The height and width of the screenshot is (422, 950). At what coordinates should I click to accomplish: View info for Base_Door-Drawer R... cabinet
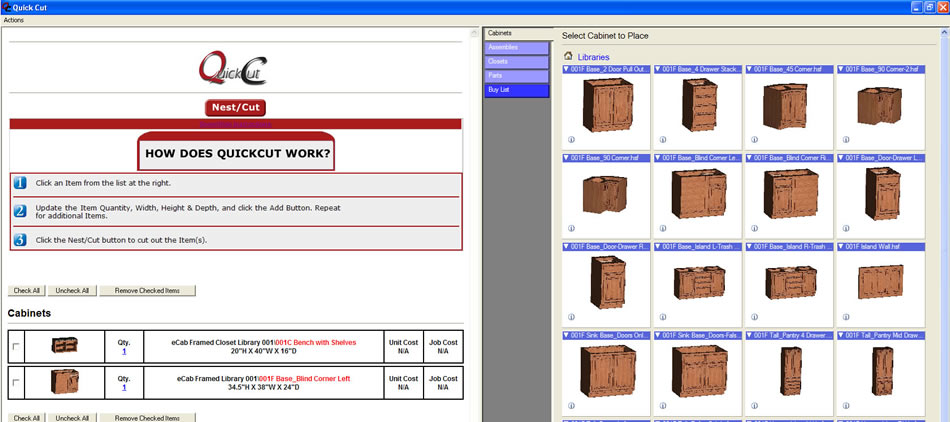[x=571, y=317]
